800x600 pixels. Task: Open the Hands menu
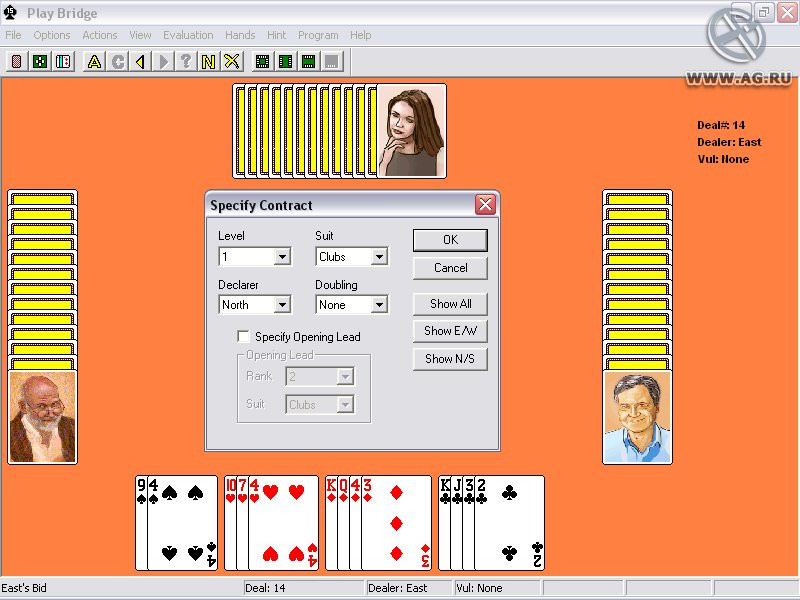tap(240, 35)
